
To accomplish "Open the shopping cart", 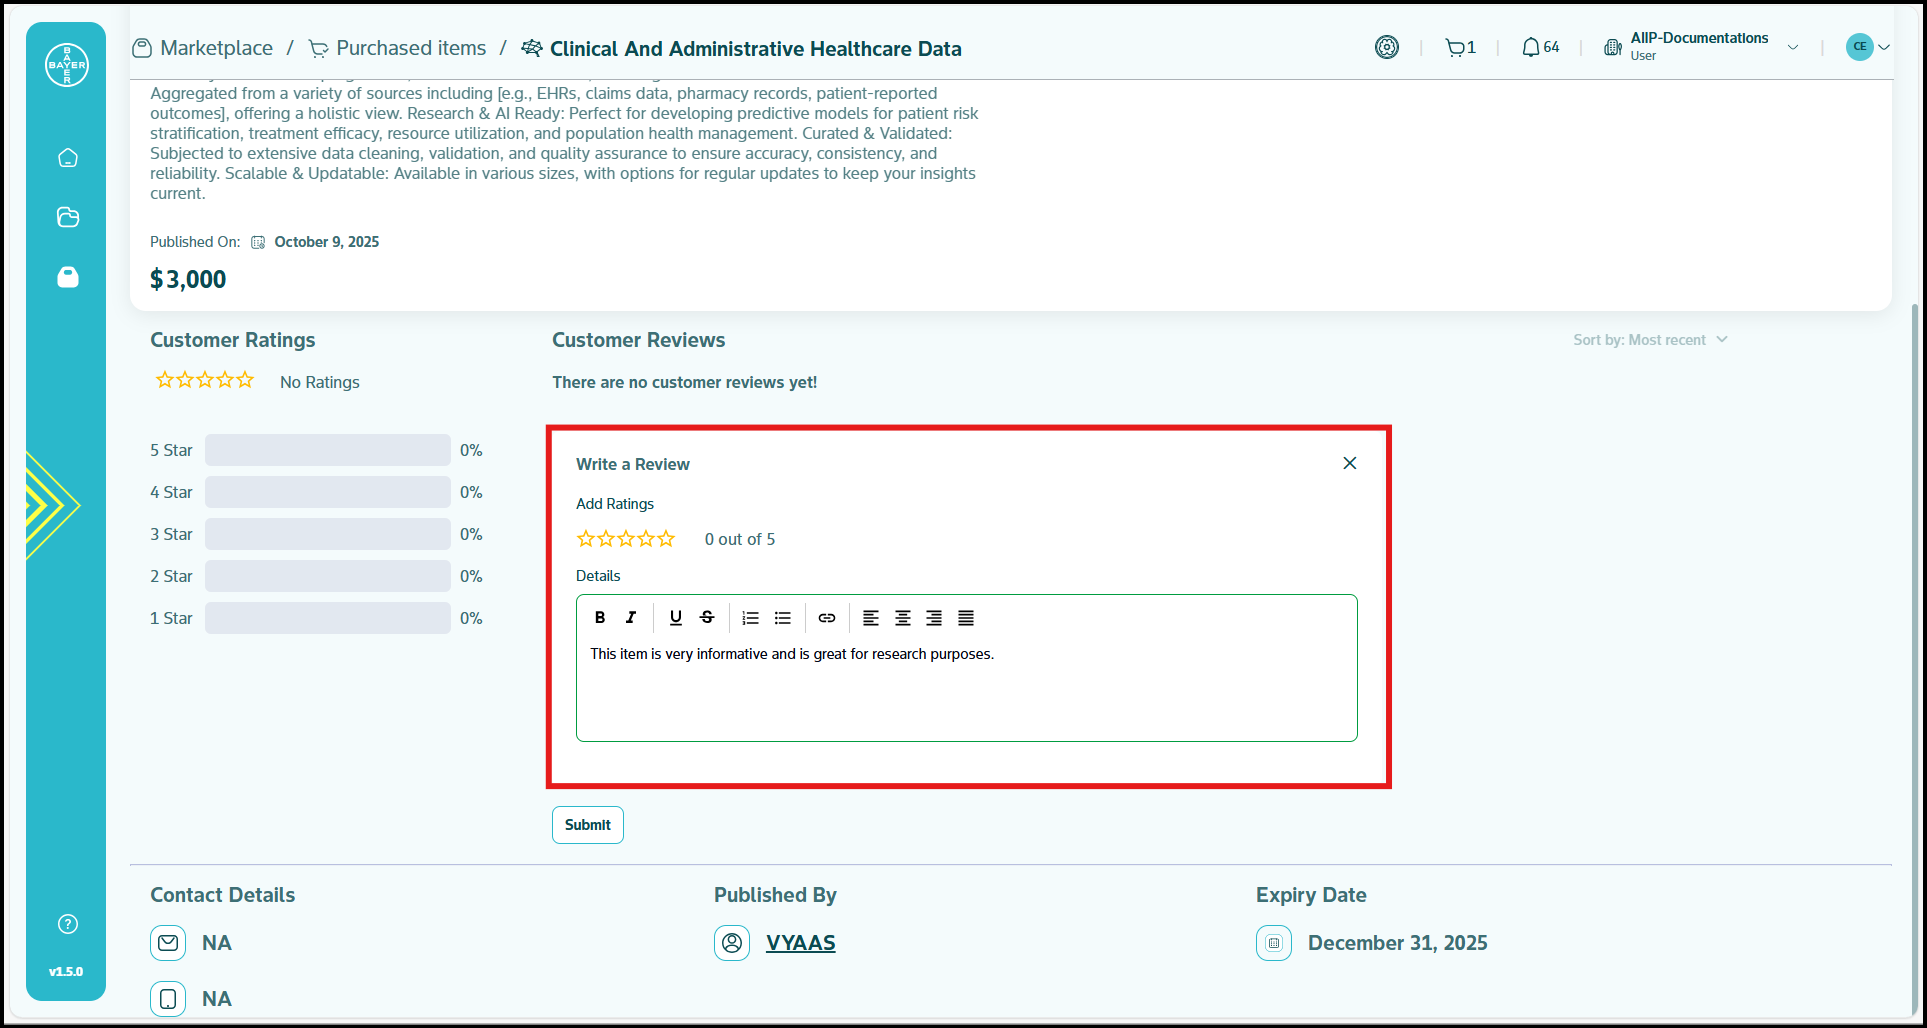I will (1459, 48).
